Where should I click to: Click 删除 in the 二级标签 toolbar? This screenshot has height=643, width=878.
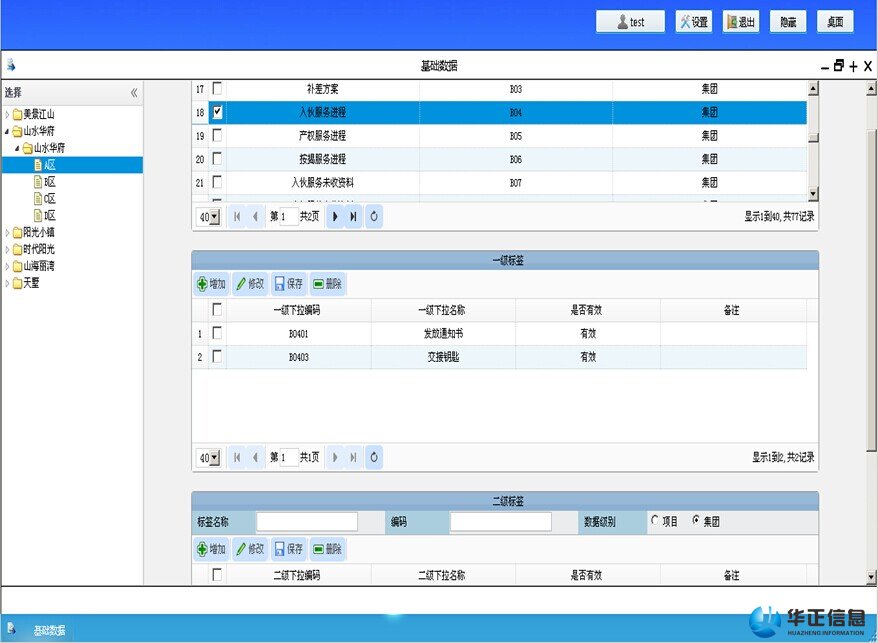coord(327,549)
